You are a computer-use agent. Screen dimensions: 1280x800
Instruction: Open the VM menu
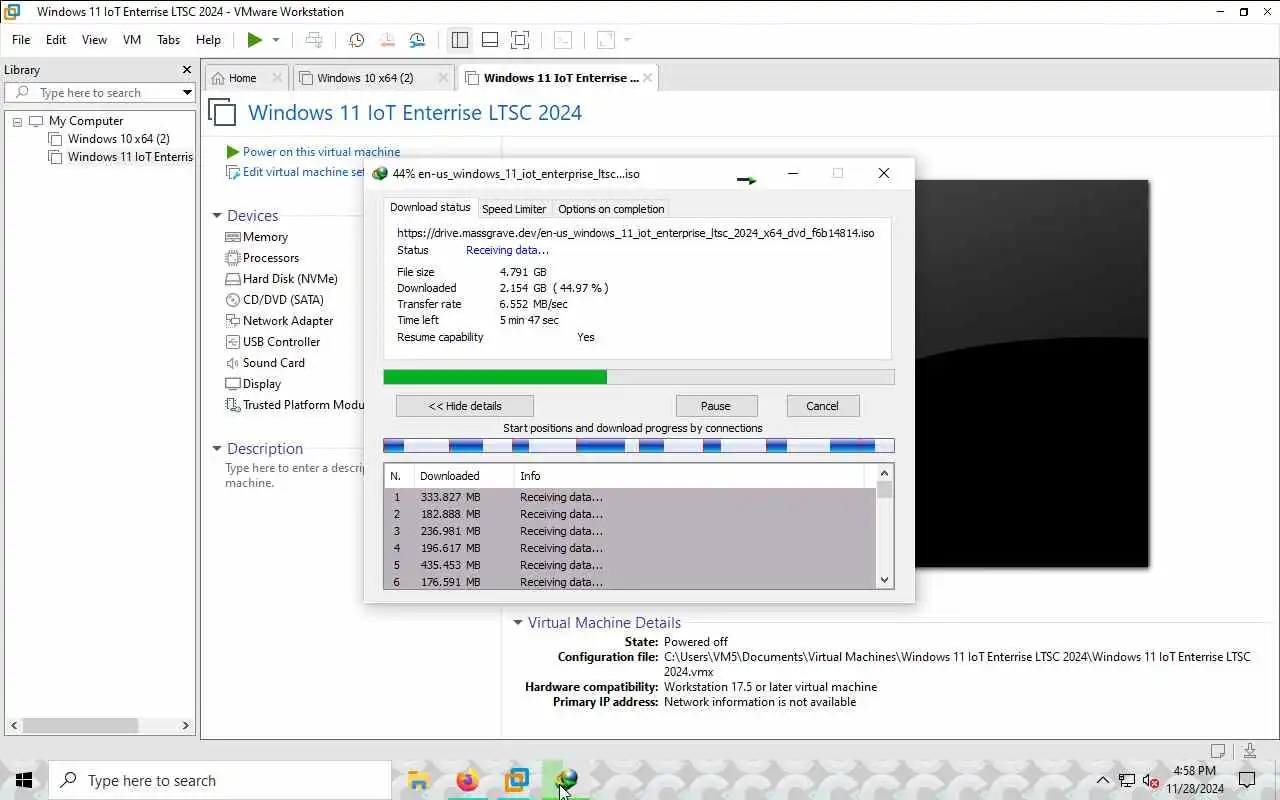pyautogui.click(x=132, y=40)
